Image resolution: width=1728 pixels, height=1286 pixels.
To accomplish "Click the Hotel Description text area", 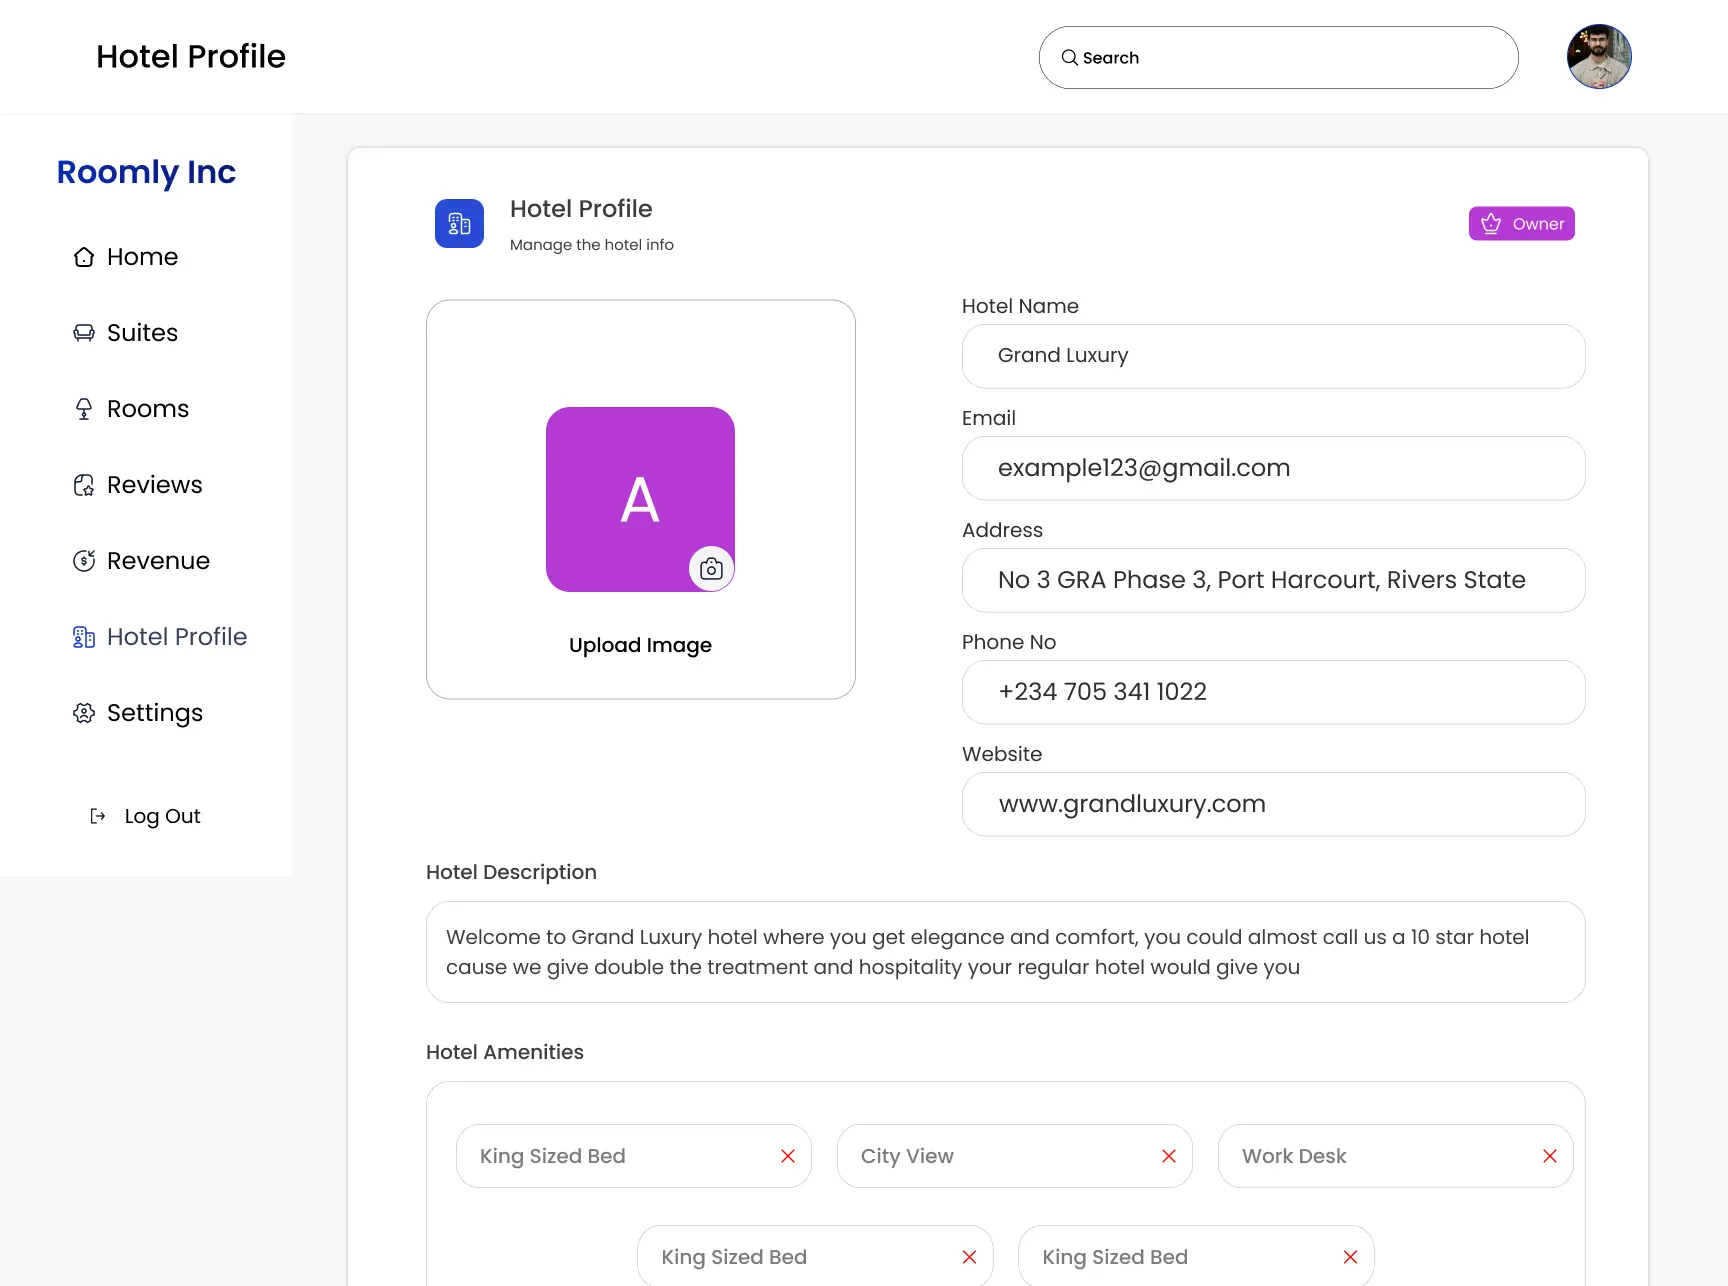I will pyautogui.click(x=1006, y=952).
